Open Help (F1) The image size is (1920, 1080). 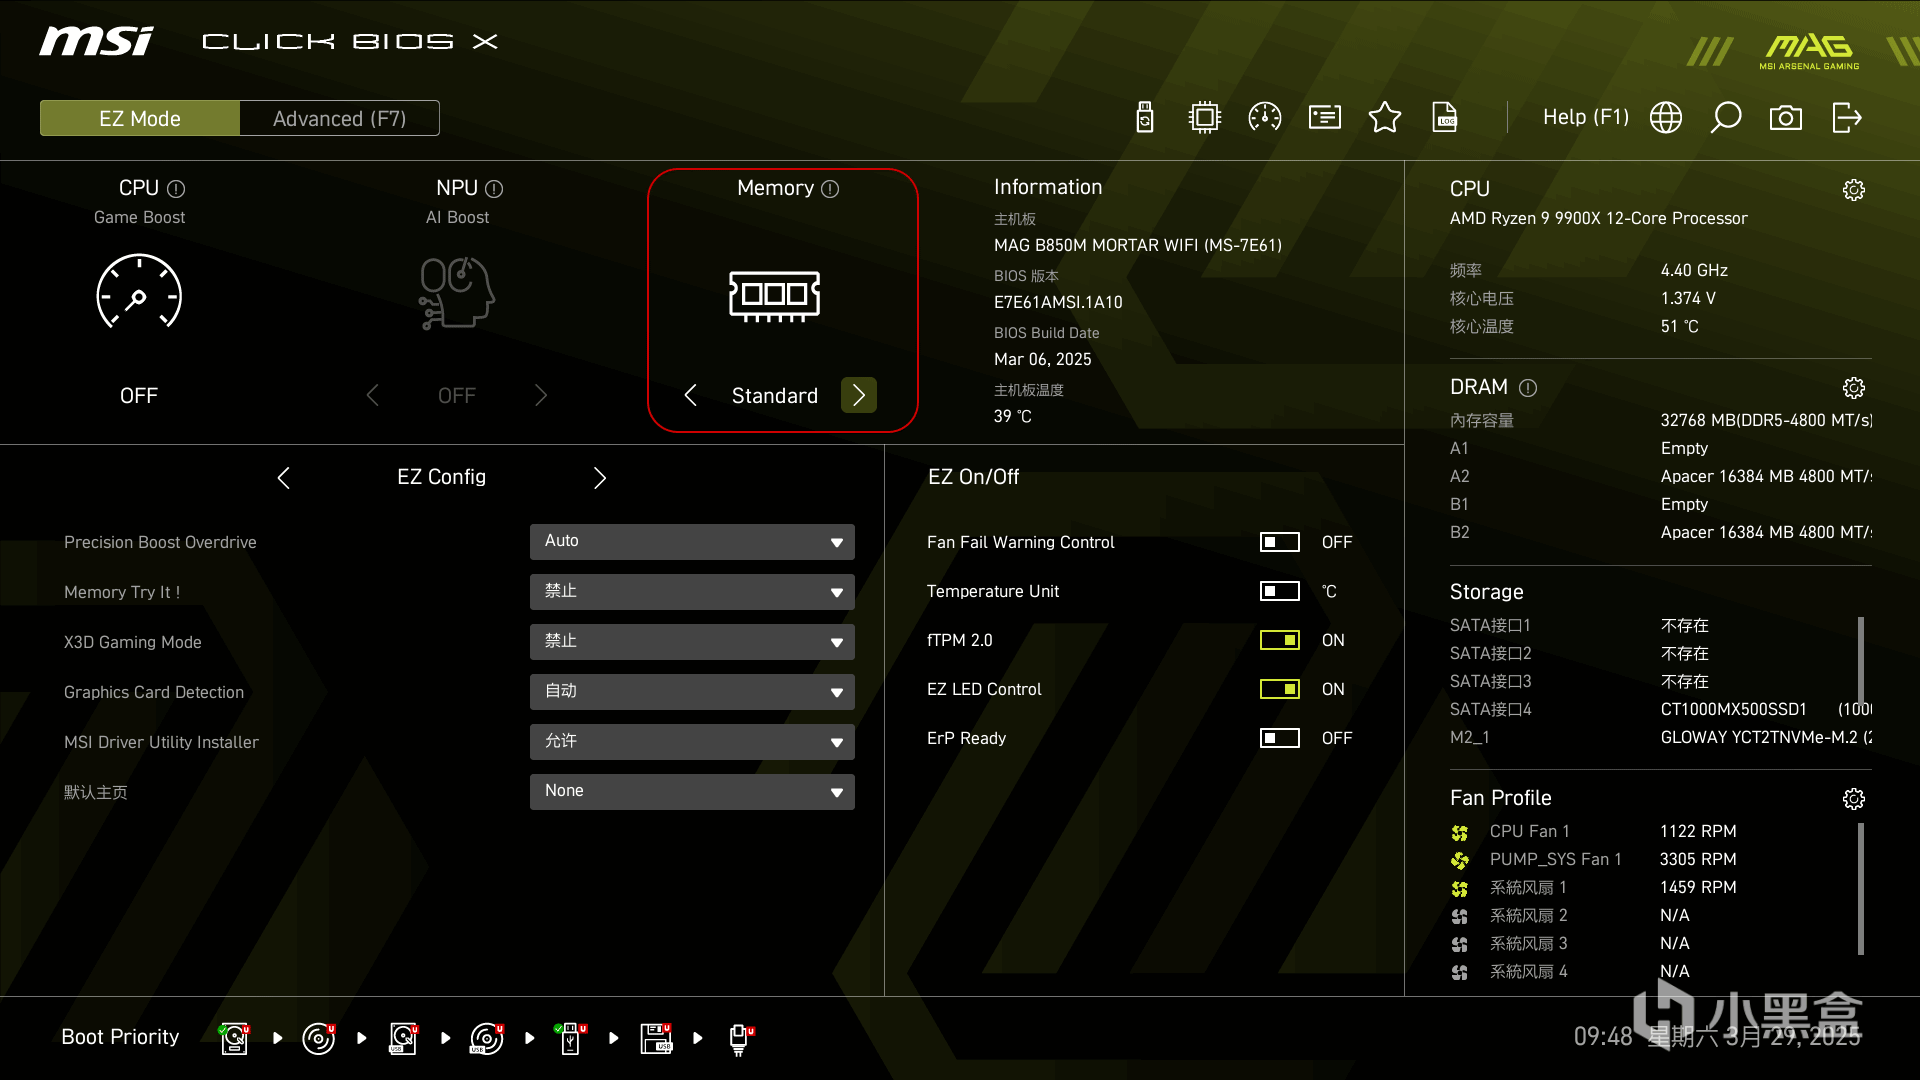1585,118
